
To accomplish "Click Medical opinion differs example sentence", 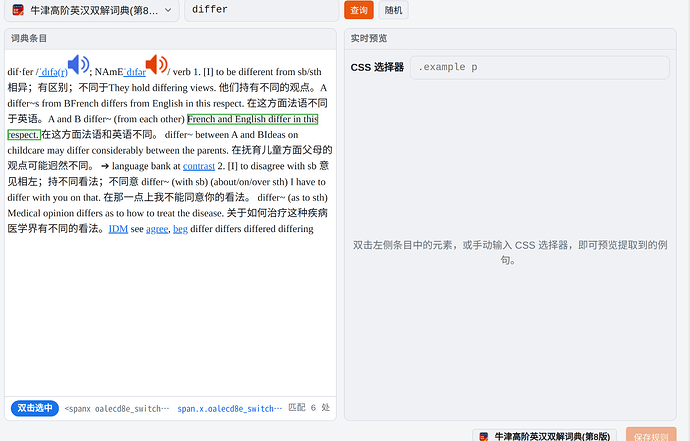I will click(116, 213).
